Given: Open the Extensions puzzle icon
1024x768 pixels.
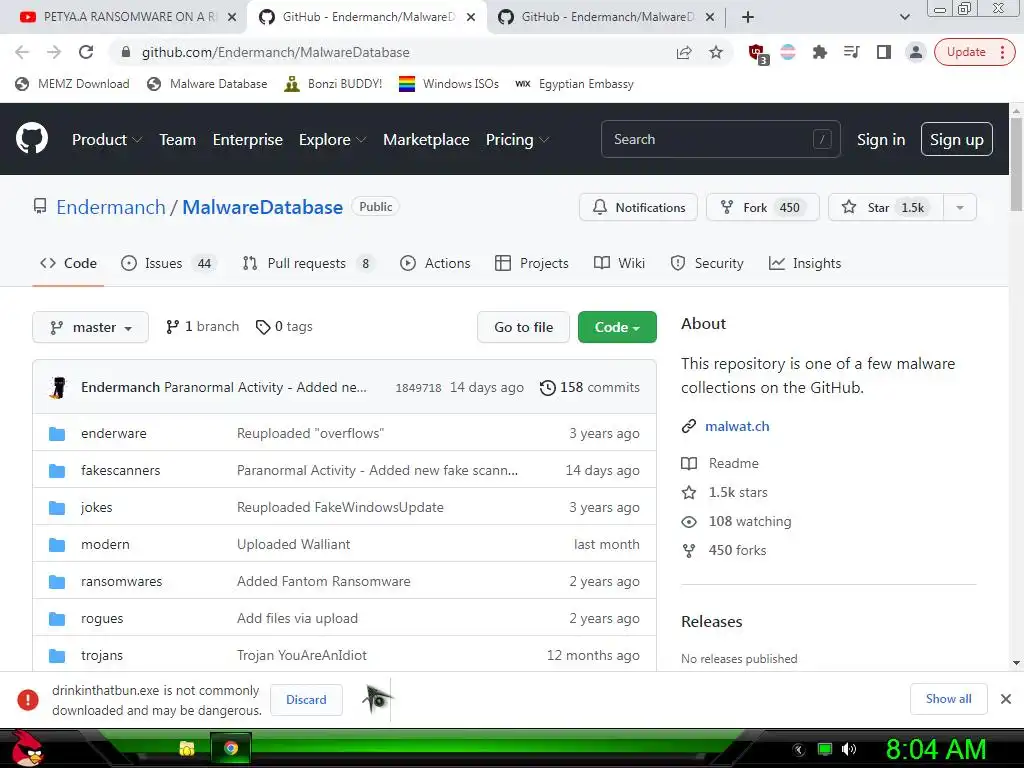Looking at the screenshot, I should coord(820,52).
